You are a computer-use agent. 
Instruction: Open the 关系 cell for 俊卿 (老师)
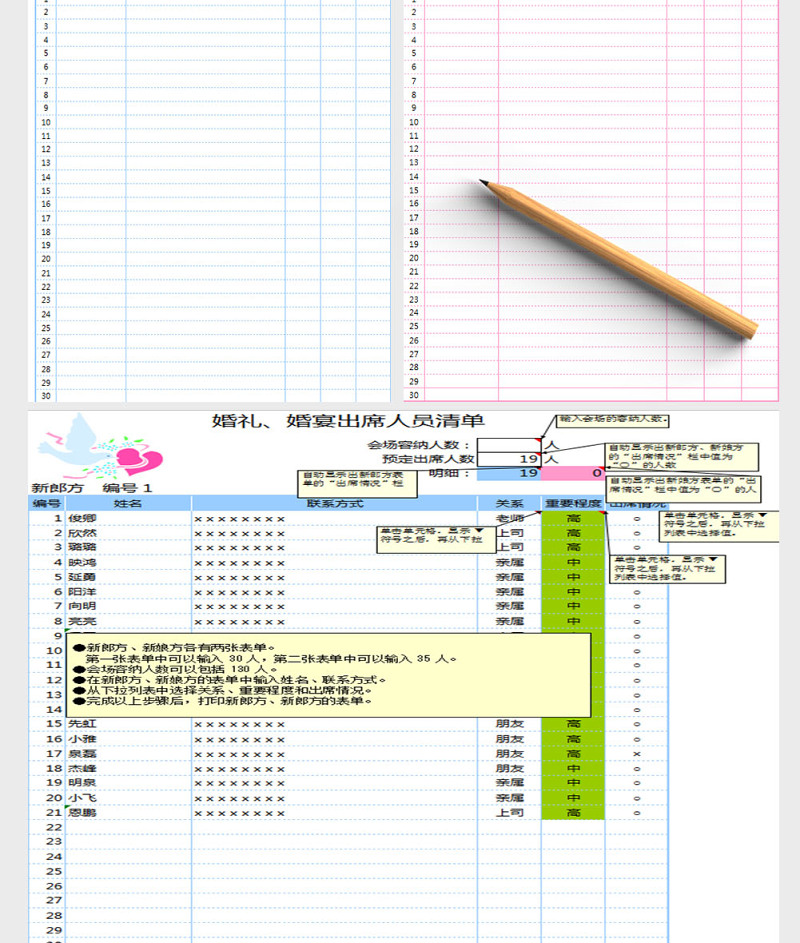pos(509,518)
